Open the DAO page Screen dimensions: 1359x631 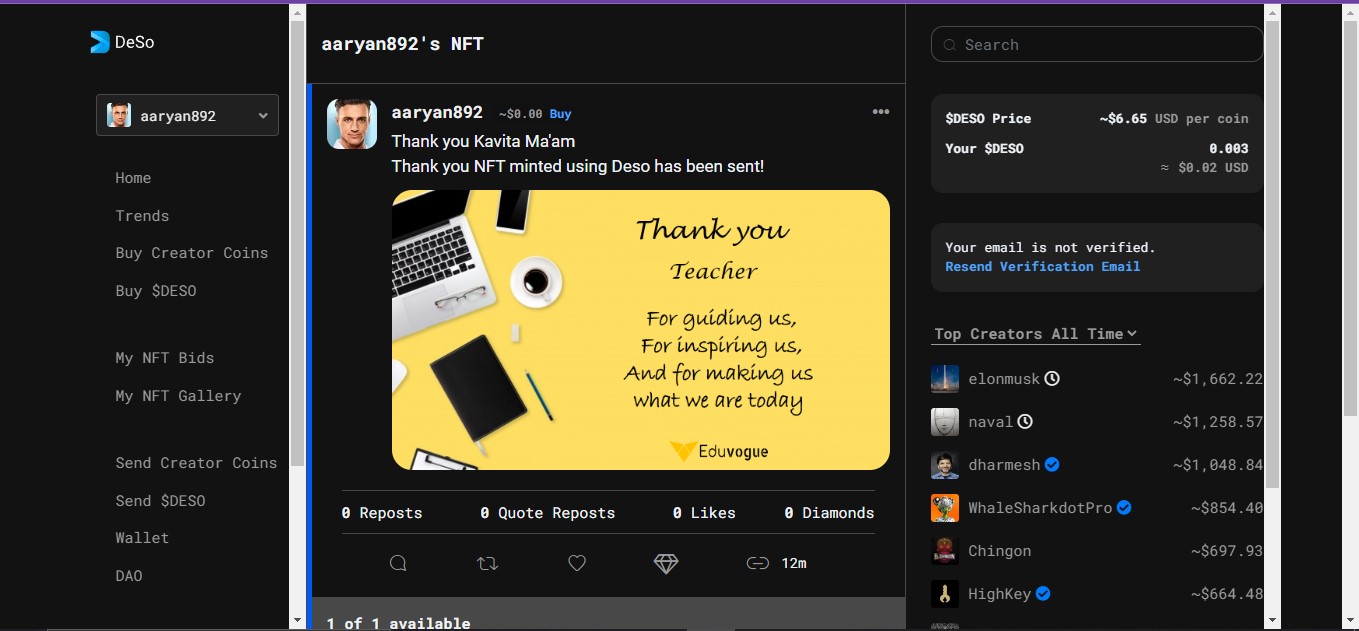pyautogui.click(x=129, y=576)
